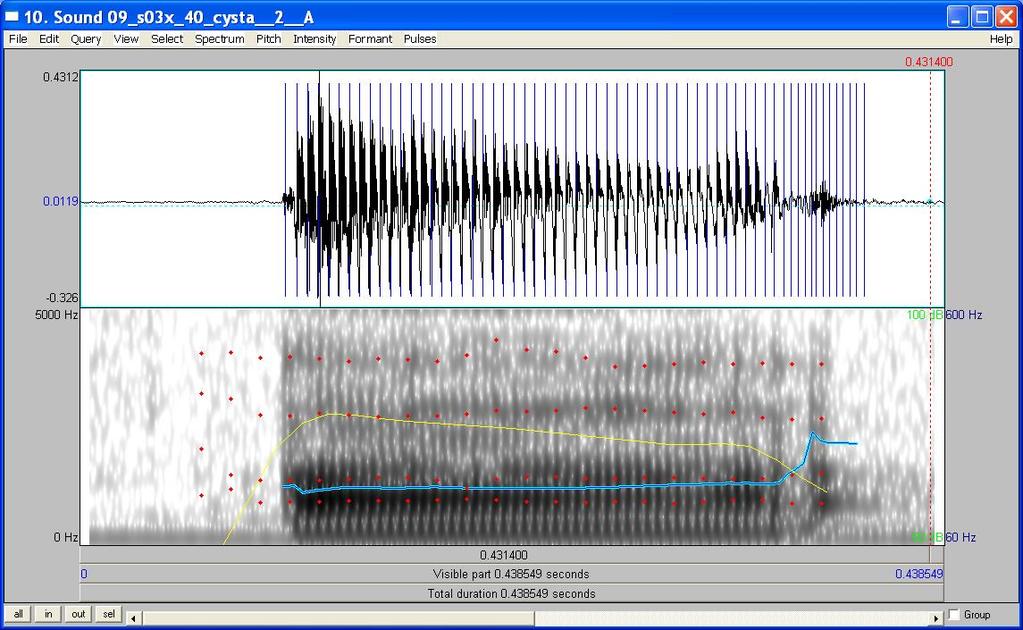Open the Pitch menu
The height and width of the screenshot is (630, 1023).
[x=268, y=39]
